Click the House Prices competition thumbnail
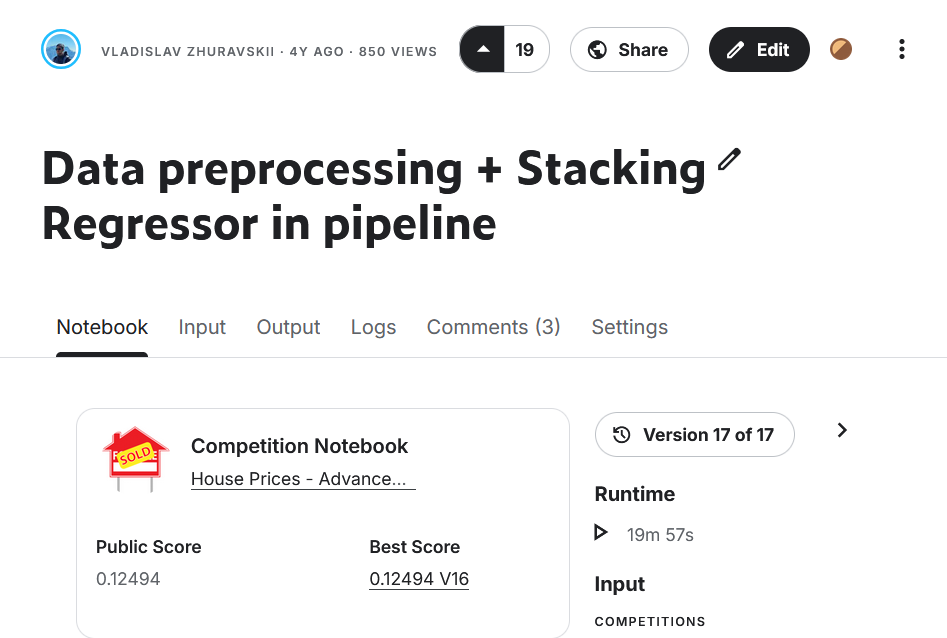Screen dimensions: 947x638 point(135,458)
